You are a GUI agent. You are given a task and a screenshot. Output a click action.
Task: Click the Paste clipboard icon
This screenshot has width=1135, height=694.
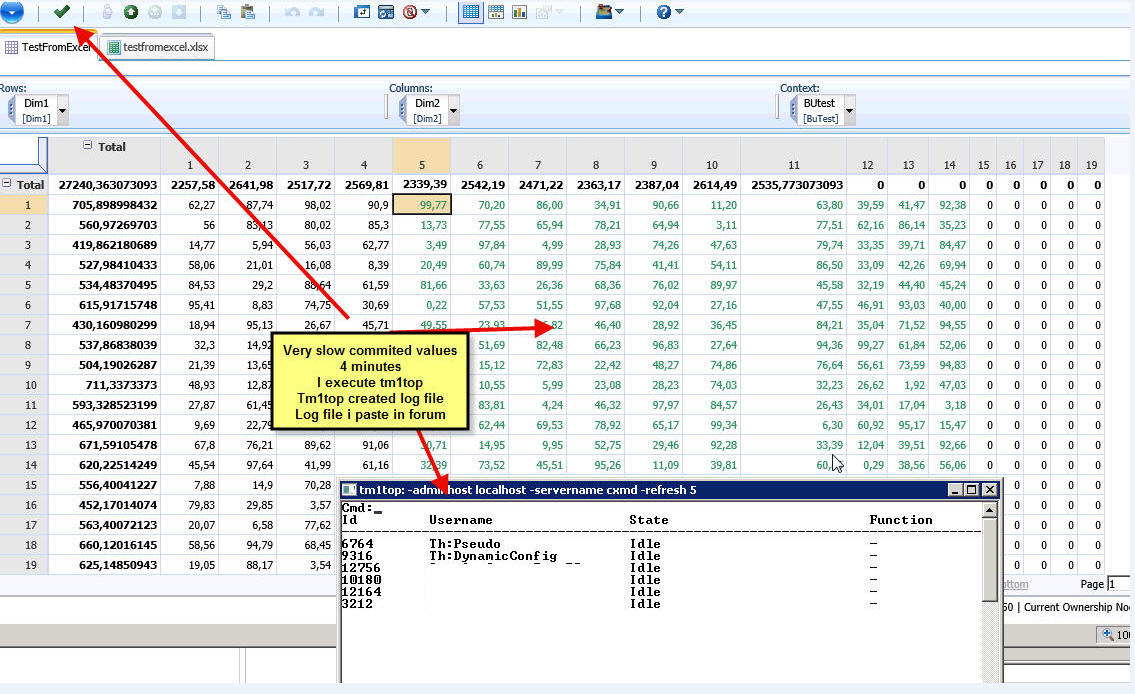pyautogui.click(x=247, y=12)
